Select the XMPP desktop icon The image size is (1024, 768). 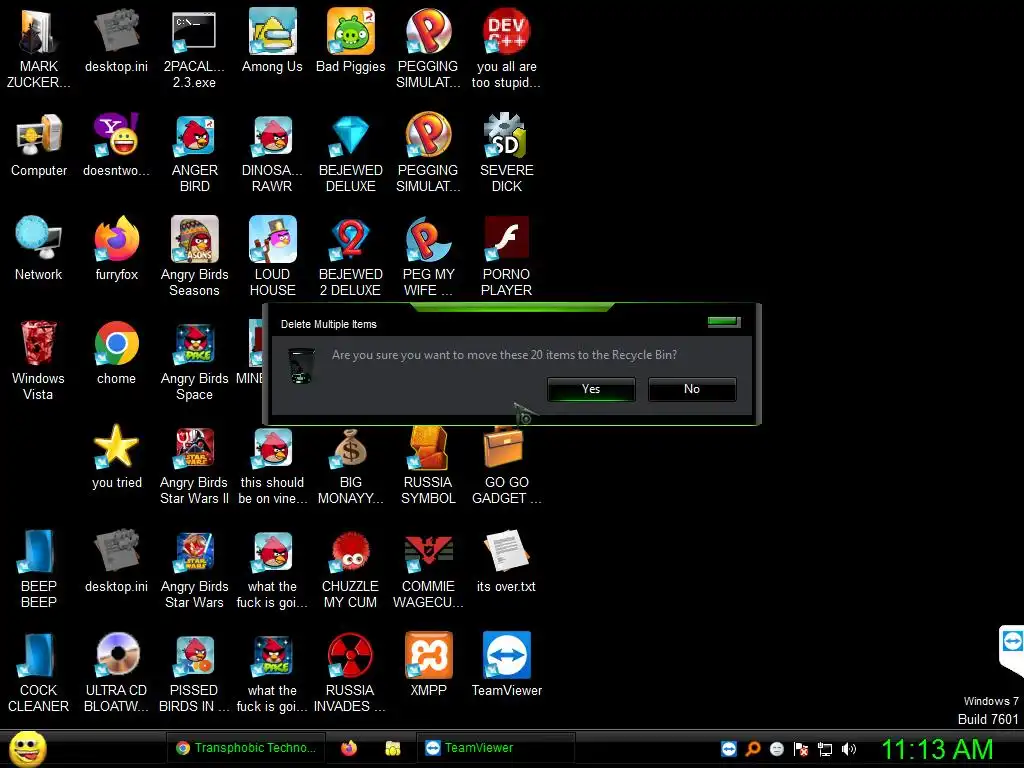coord(428,665)
